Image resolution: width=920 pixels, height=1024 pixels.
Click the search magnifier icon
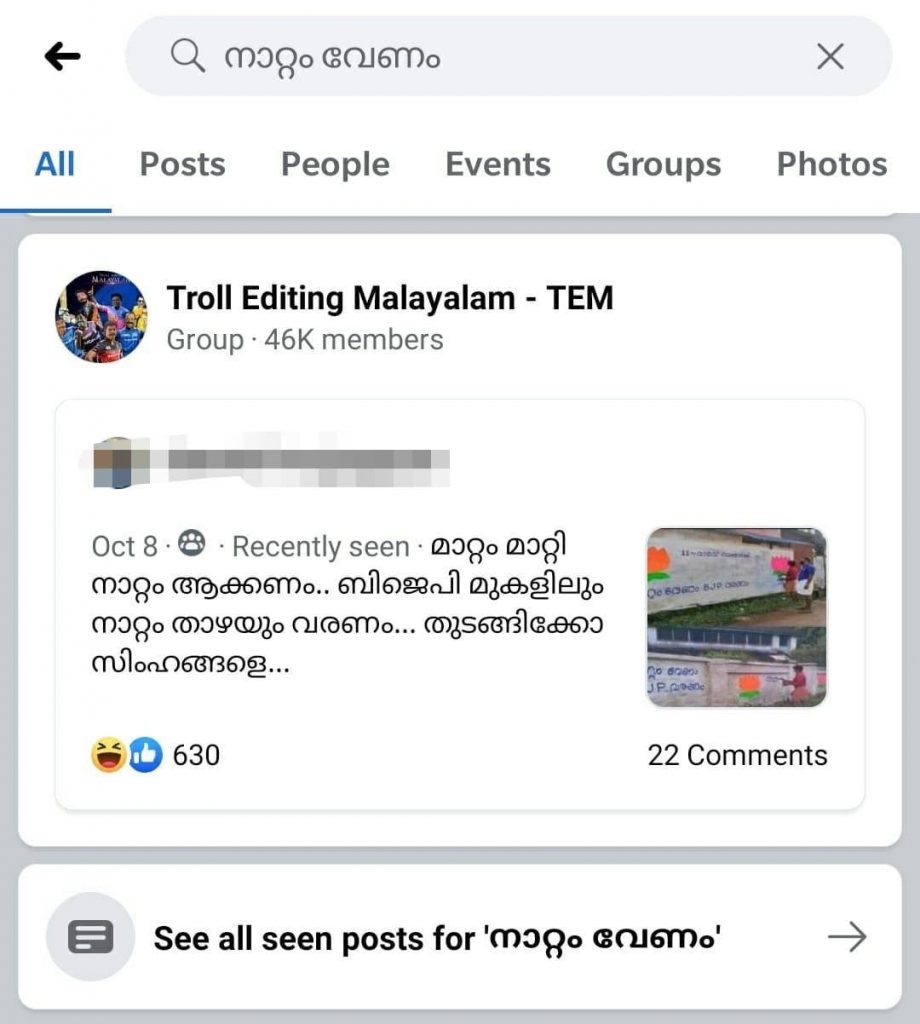pyautogui.click(x=187, y=57)
